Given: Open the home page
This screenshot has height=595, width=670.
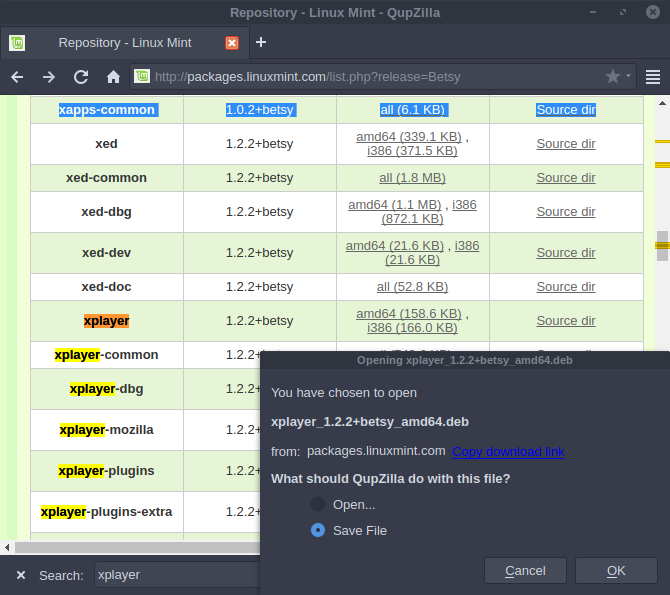Looking at the screenshot, I should pyautogui.click(x=113, y=77).
